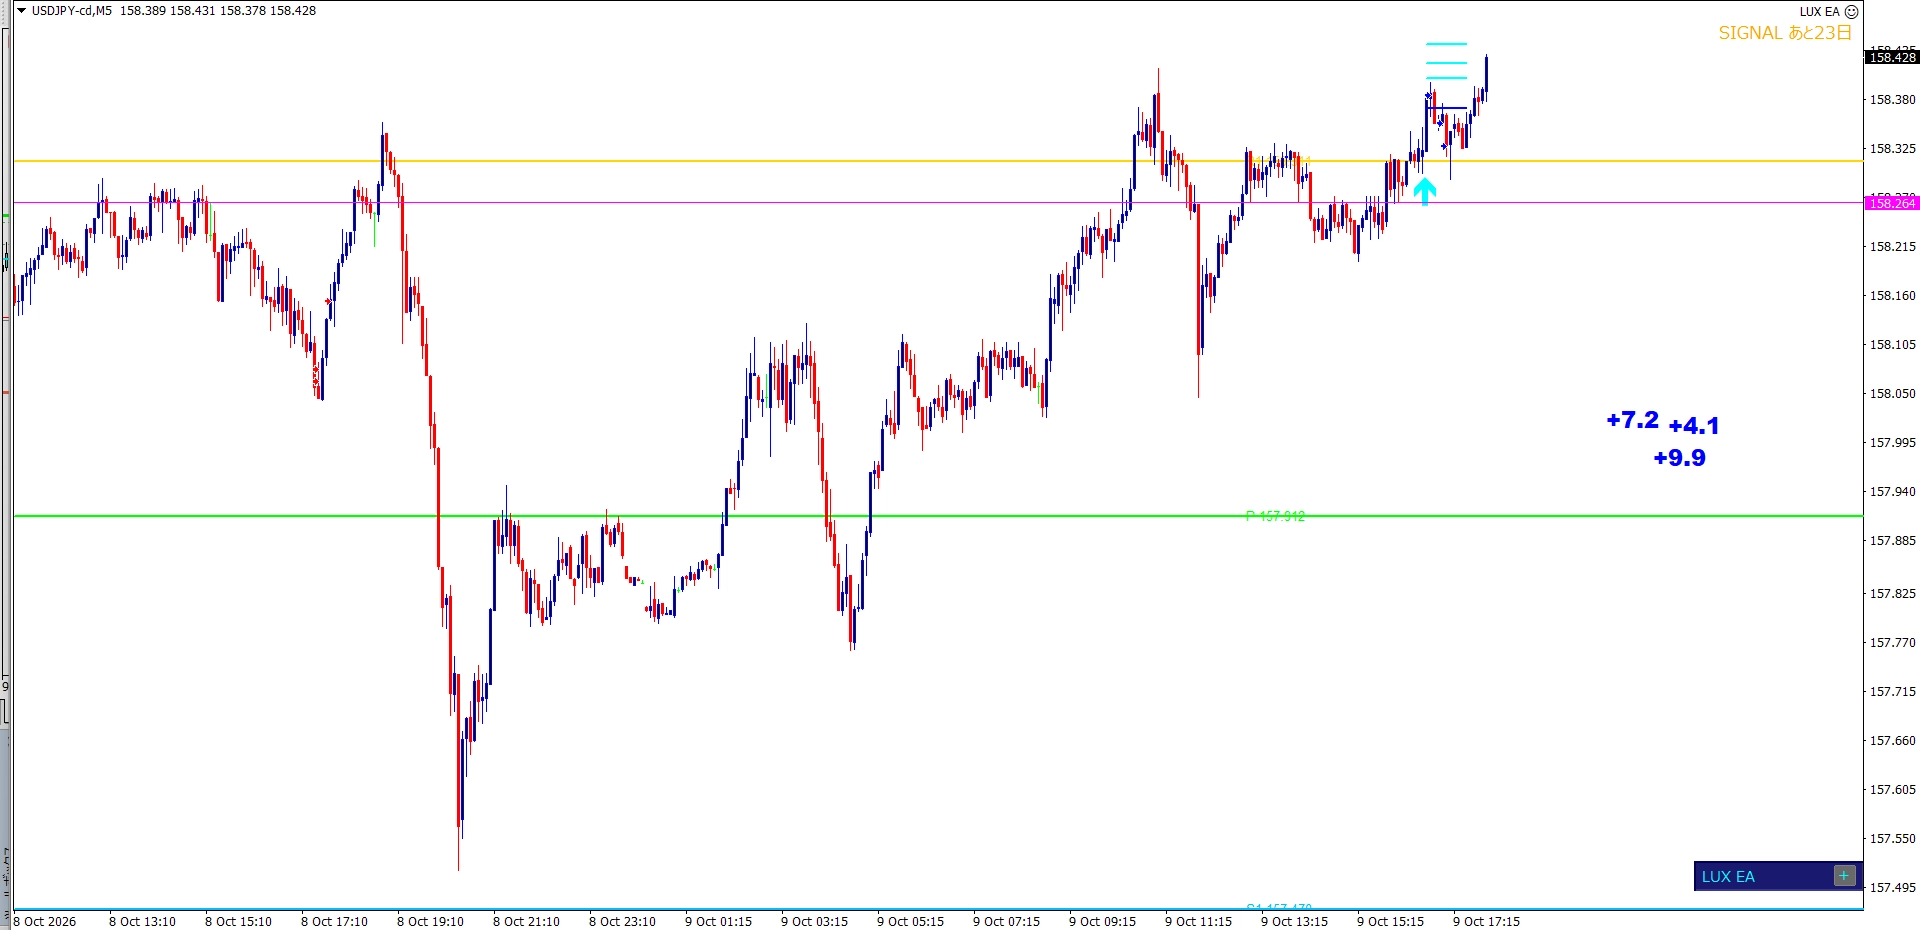Click the 158.380 price scale label

pos(1893,100)
